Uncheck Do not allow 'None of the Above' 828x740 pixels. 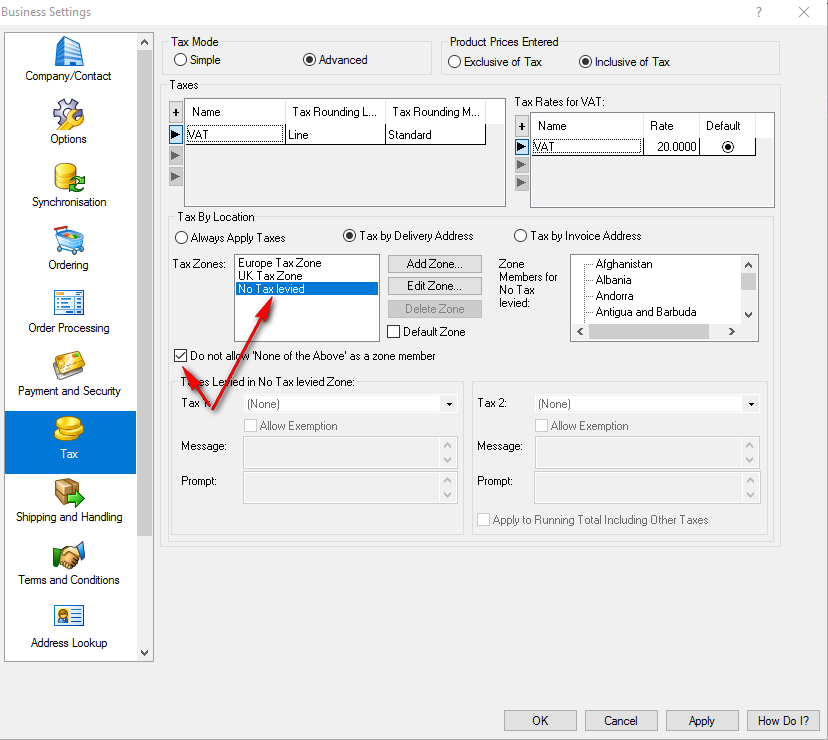[x=180, y=356]
